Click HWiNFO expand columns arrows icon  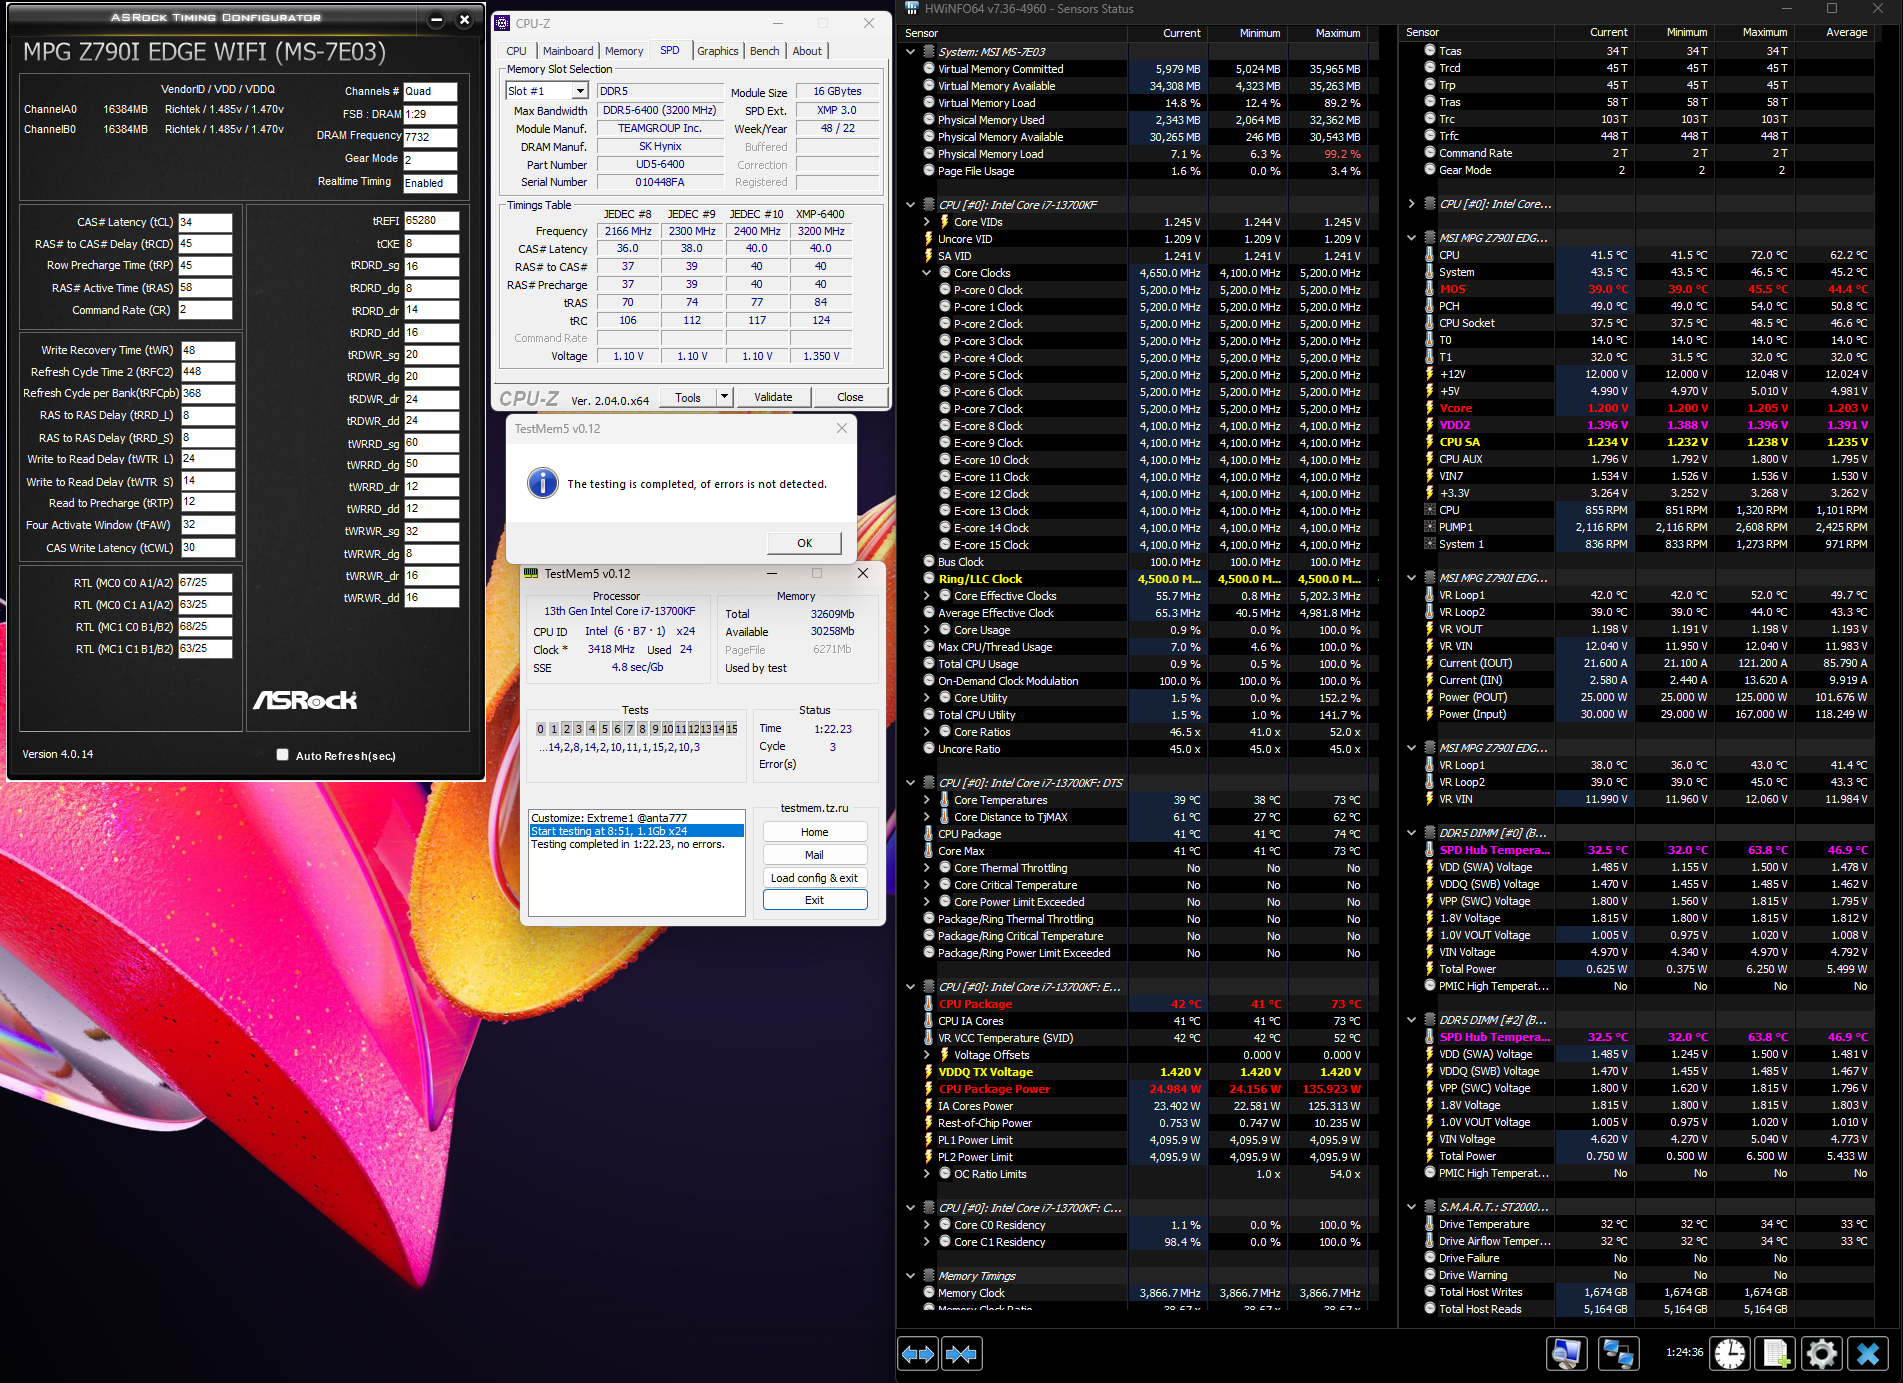coord(917,1354)
